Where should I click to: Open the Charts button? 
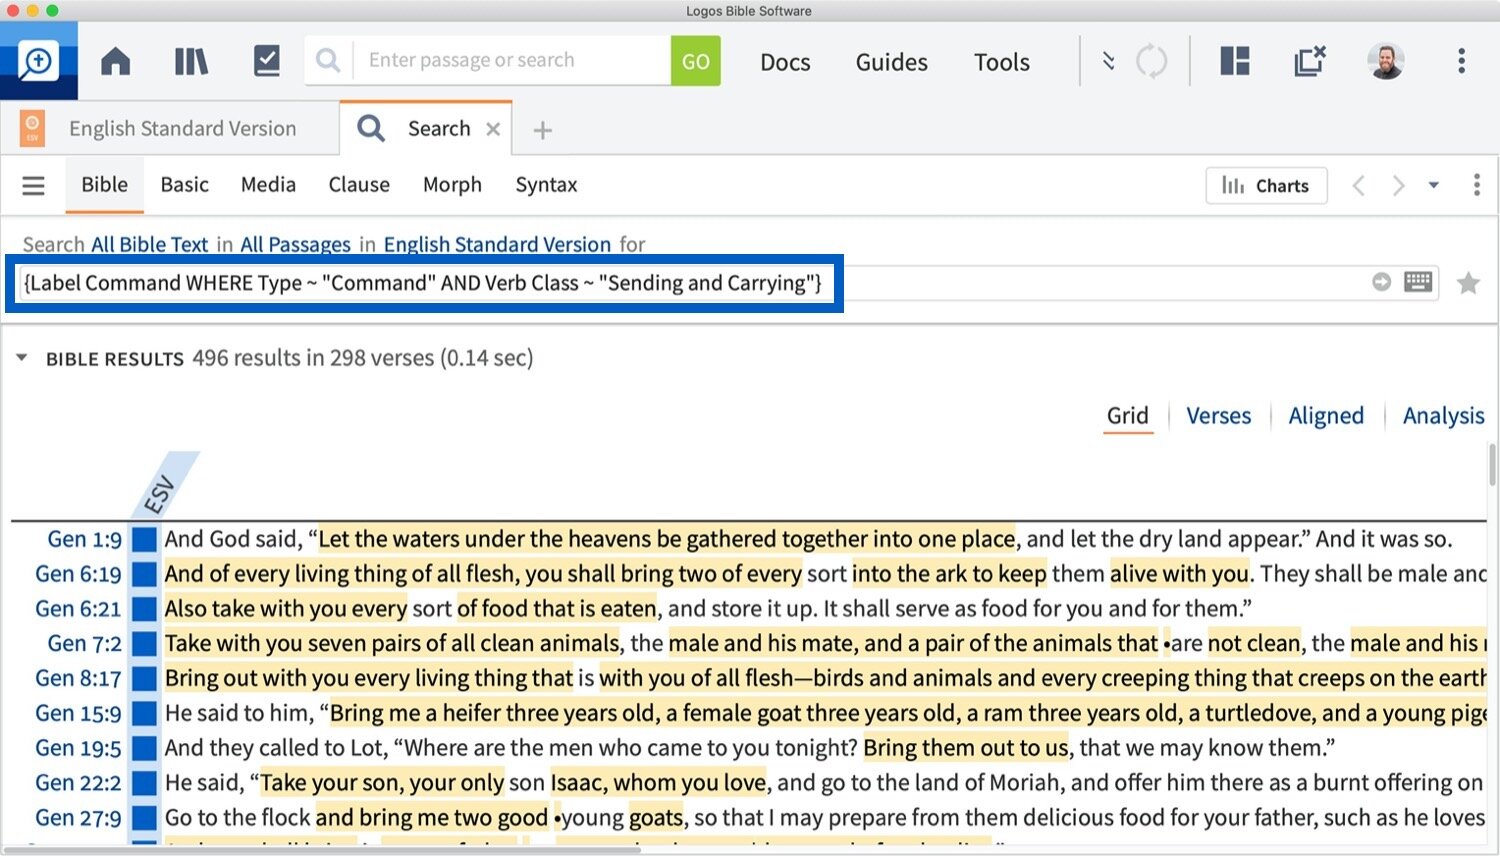(x=1266, y=186)
